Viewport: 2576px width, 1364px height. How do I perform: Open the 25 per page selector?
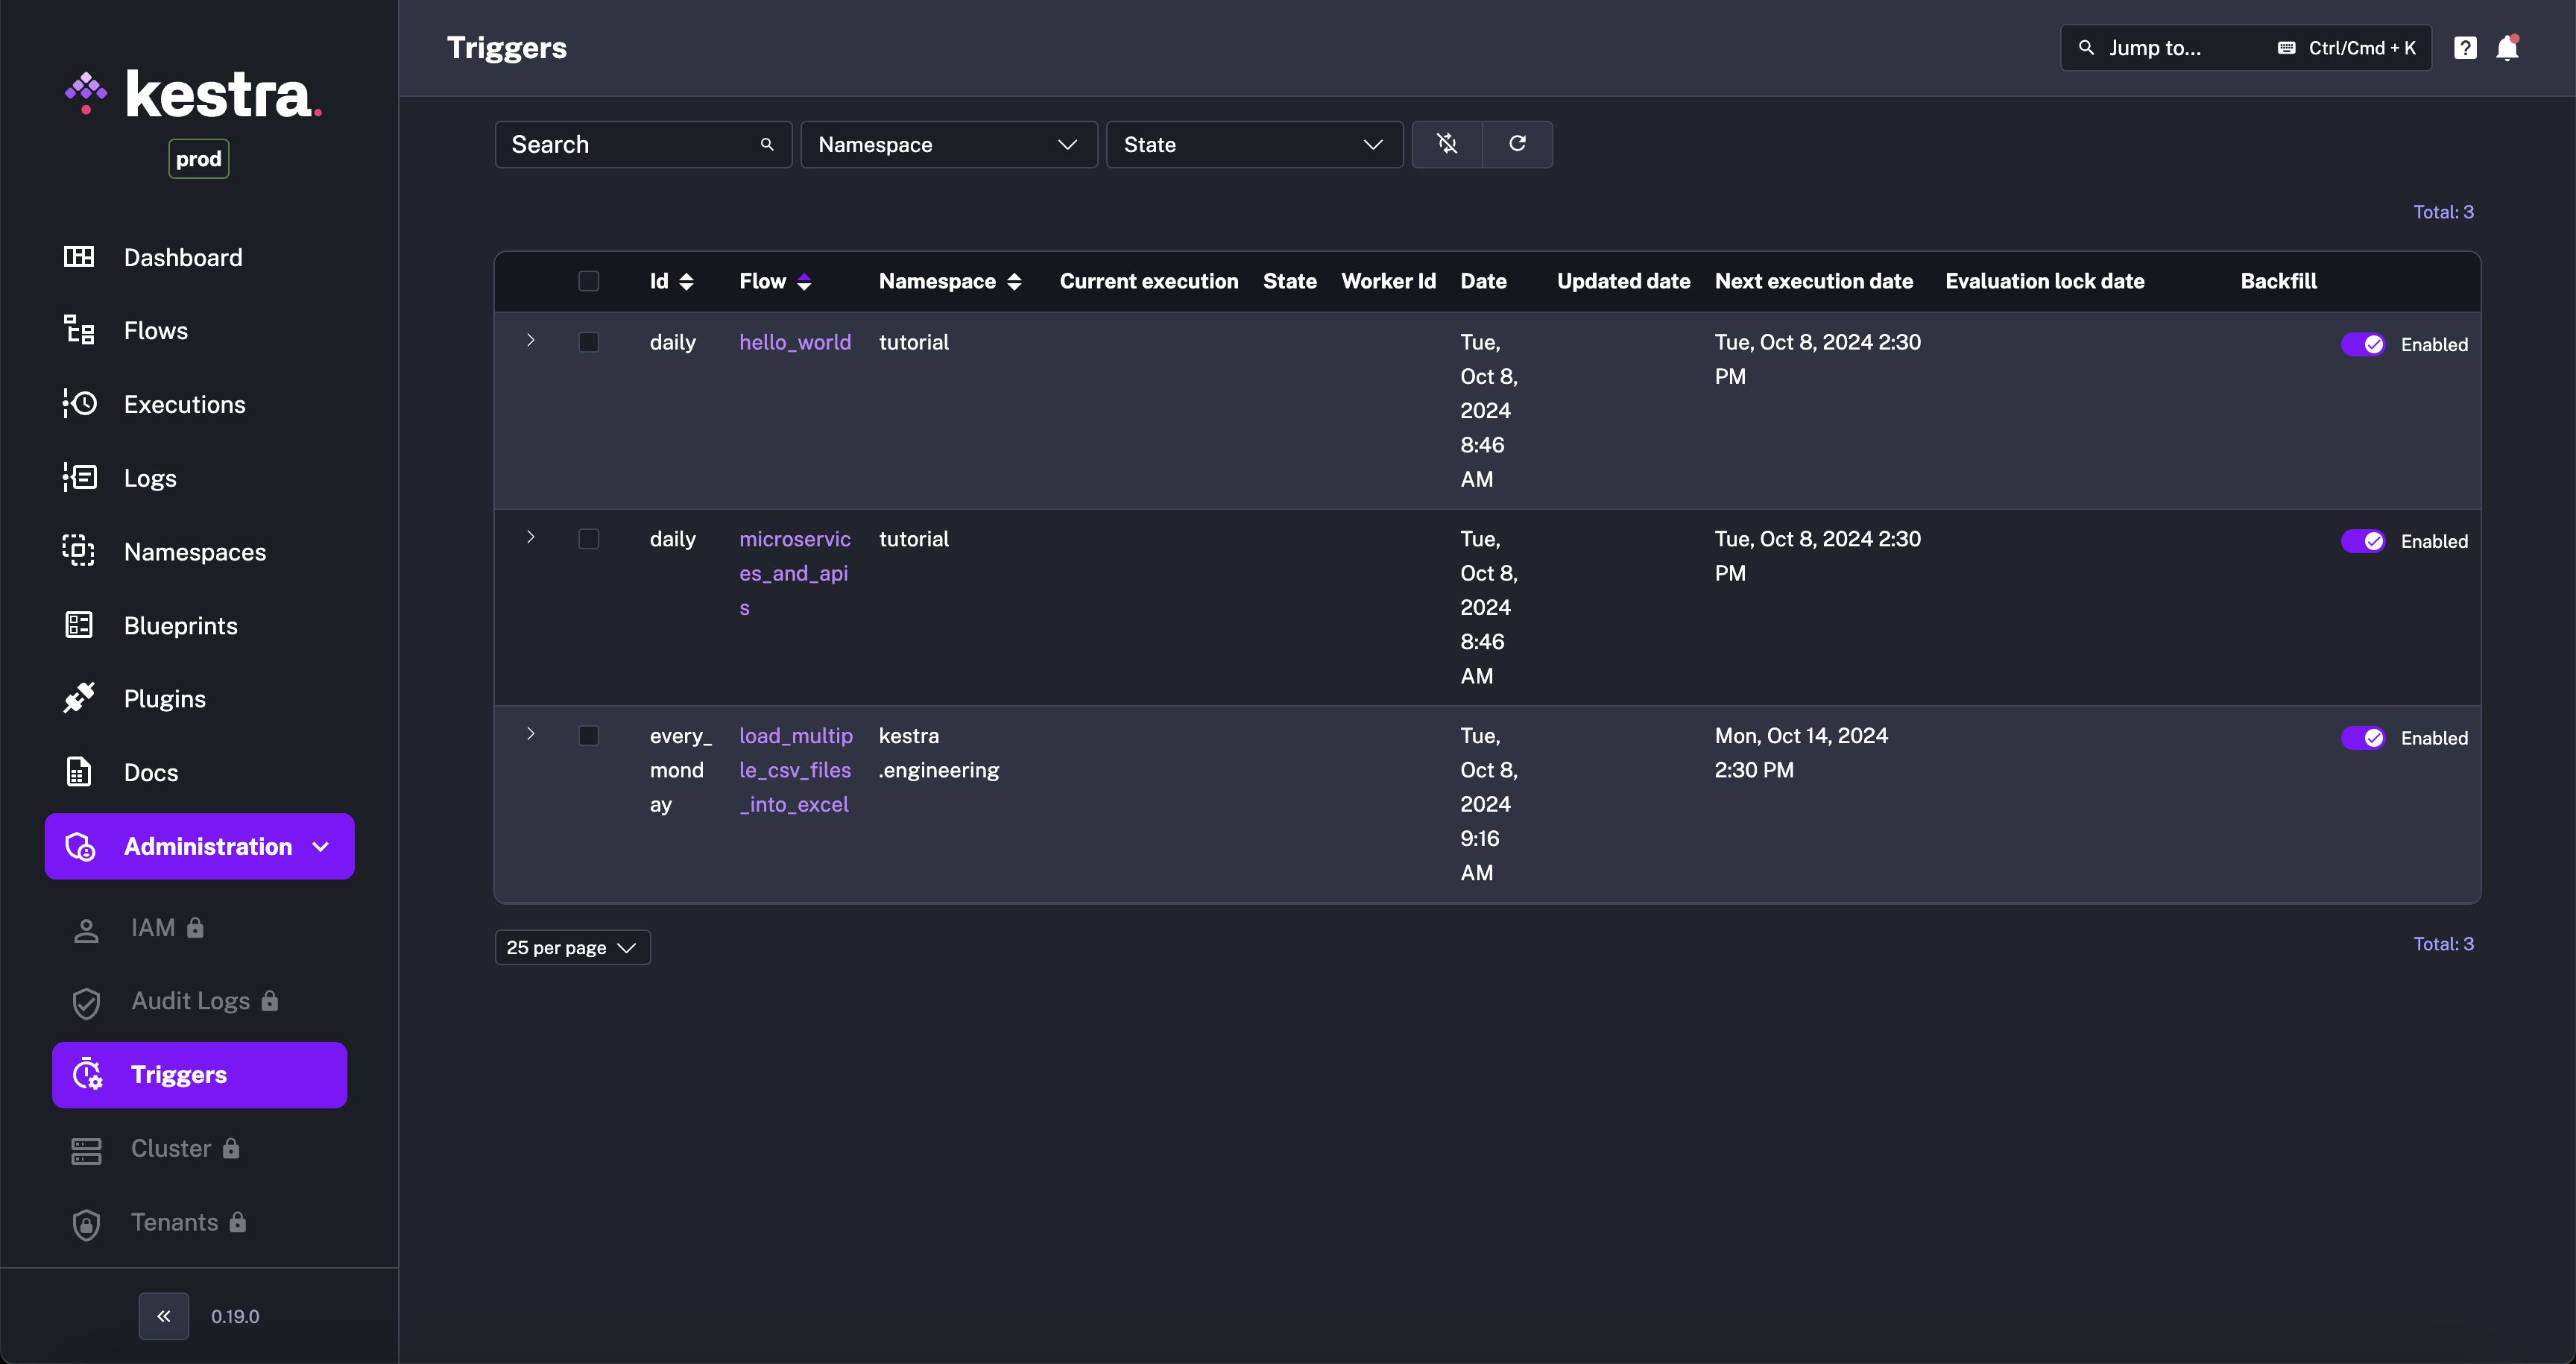pos(572,947)
